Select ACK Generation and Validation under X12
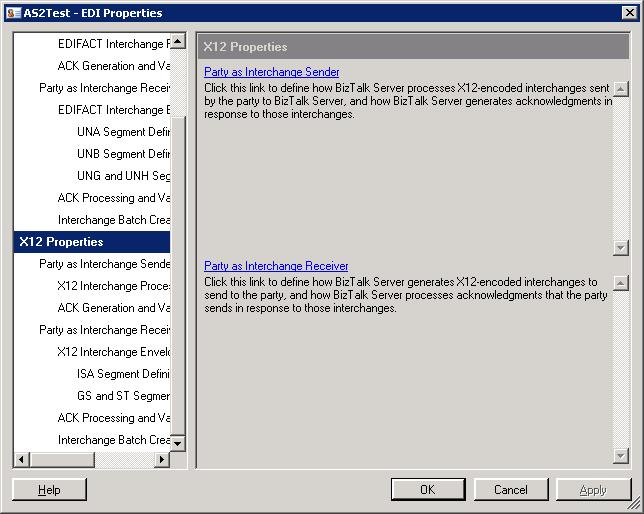 [114, 308]
